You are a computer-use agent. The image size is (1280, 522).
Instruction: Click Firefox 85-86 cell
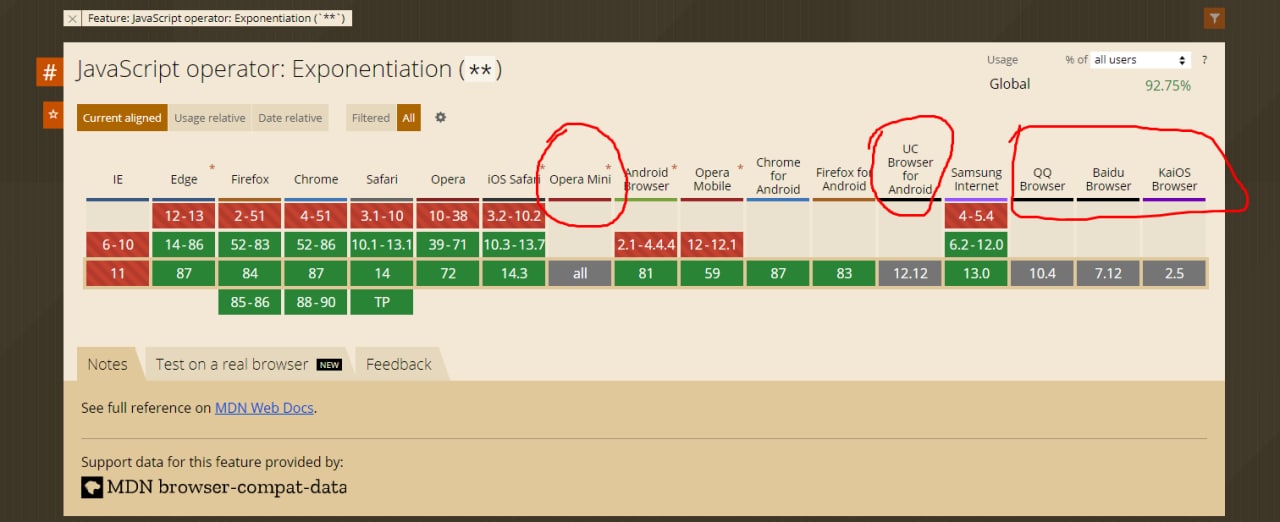point(250,302)
